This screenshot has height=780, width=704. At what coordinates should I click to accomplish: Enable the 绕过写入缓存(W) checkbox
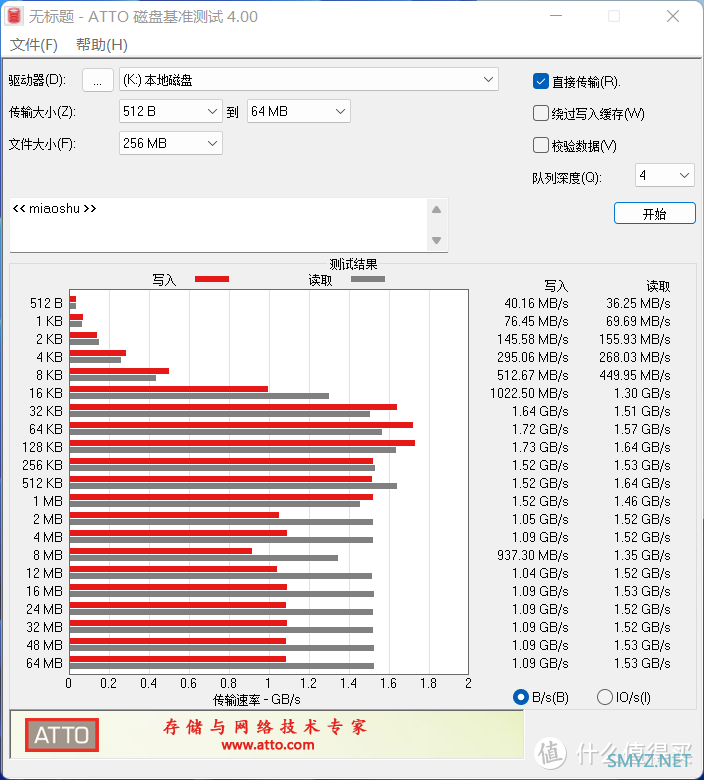(x=540, y=113)
